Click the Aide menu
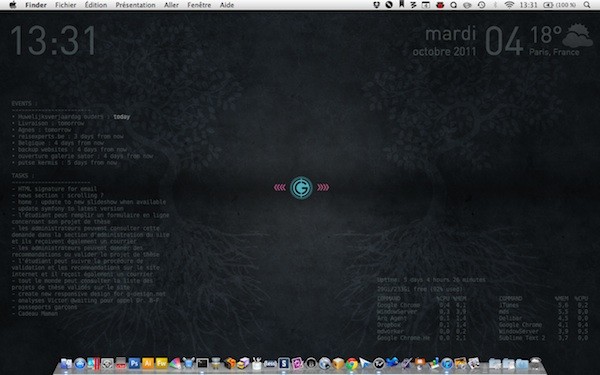Viewport: 600px width, 375px height. point(227,5)
